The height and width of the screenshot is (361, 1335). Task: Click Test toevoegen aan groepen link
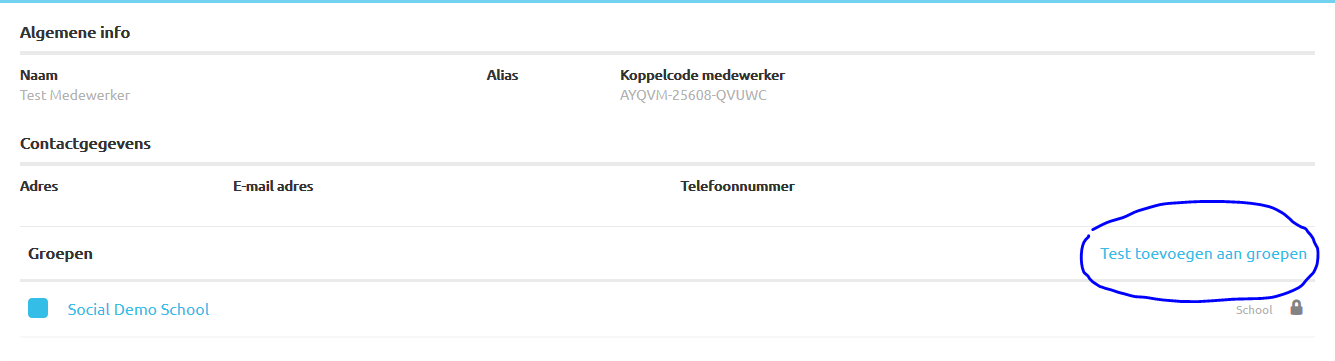(x=1203, y=254)
